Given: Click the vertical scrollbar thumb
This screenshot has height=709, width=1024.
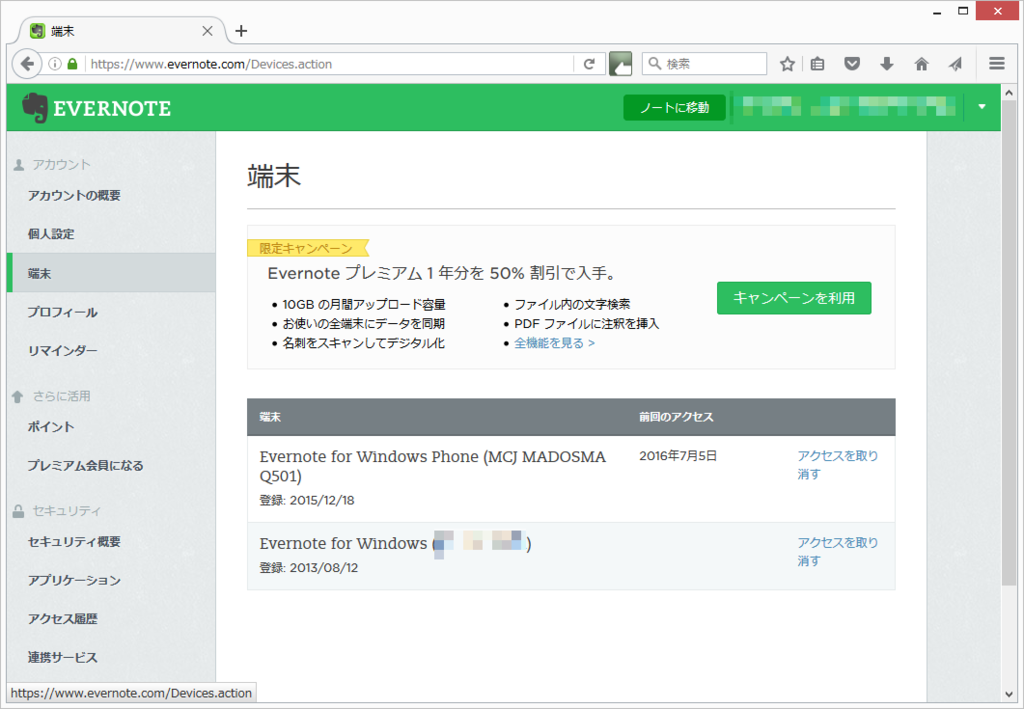Looking at the screenshot, I should 1009,343.
